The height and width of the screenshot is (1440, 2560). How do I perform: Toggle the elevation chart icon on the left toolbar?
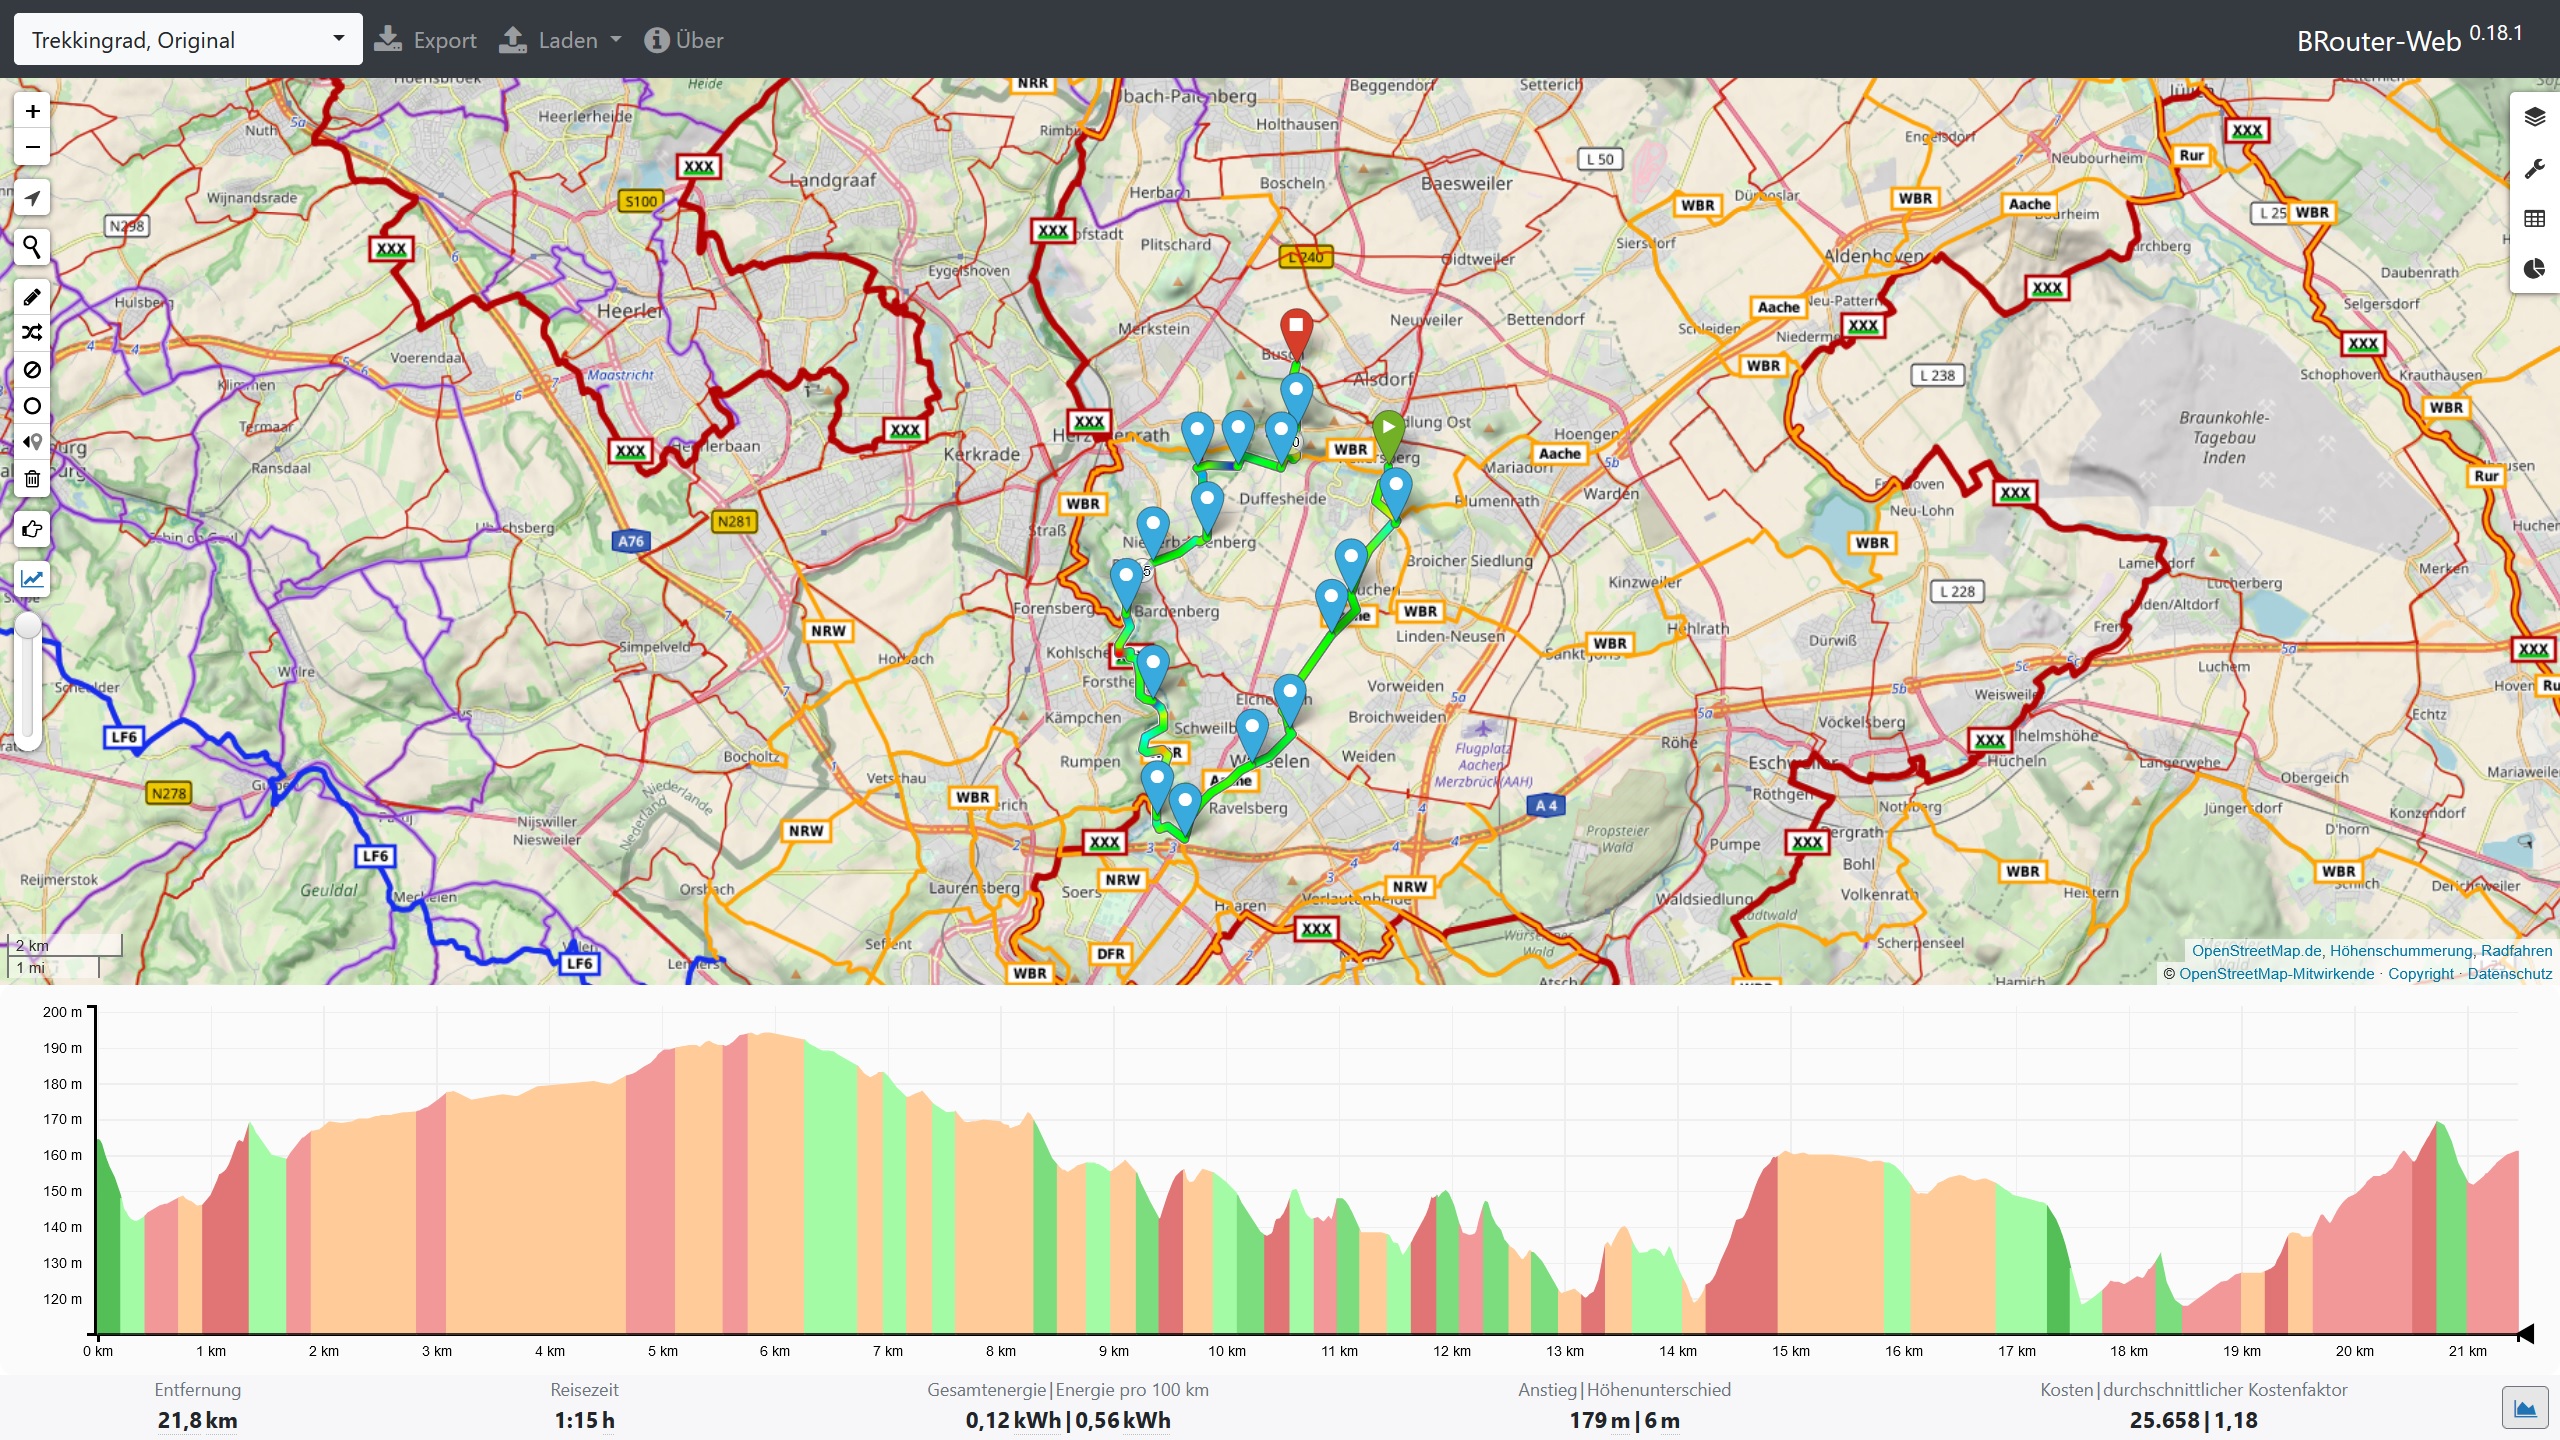click(x=32, y=578)
